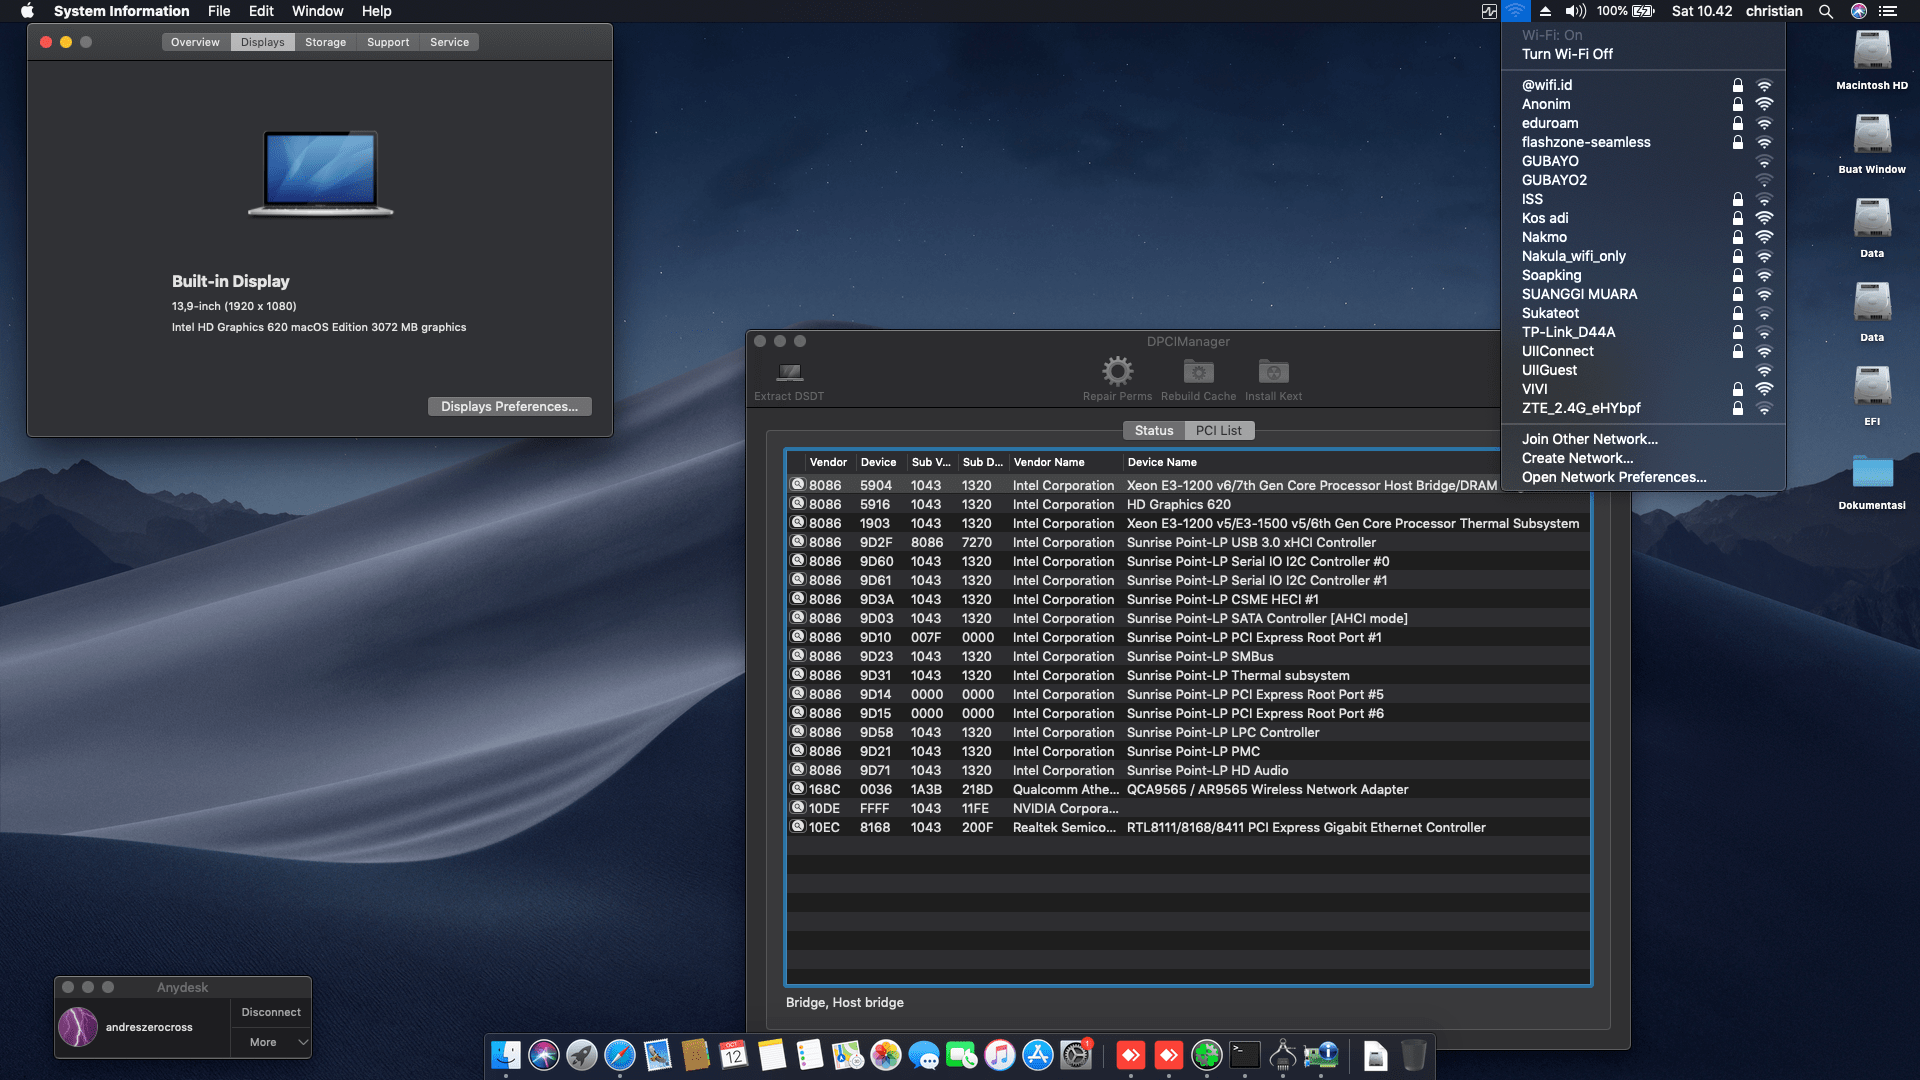Open Terminal from the dock
This screenshot has height=1080, width=1920.
tap(1245, 1055)
